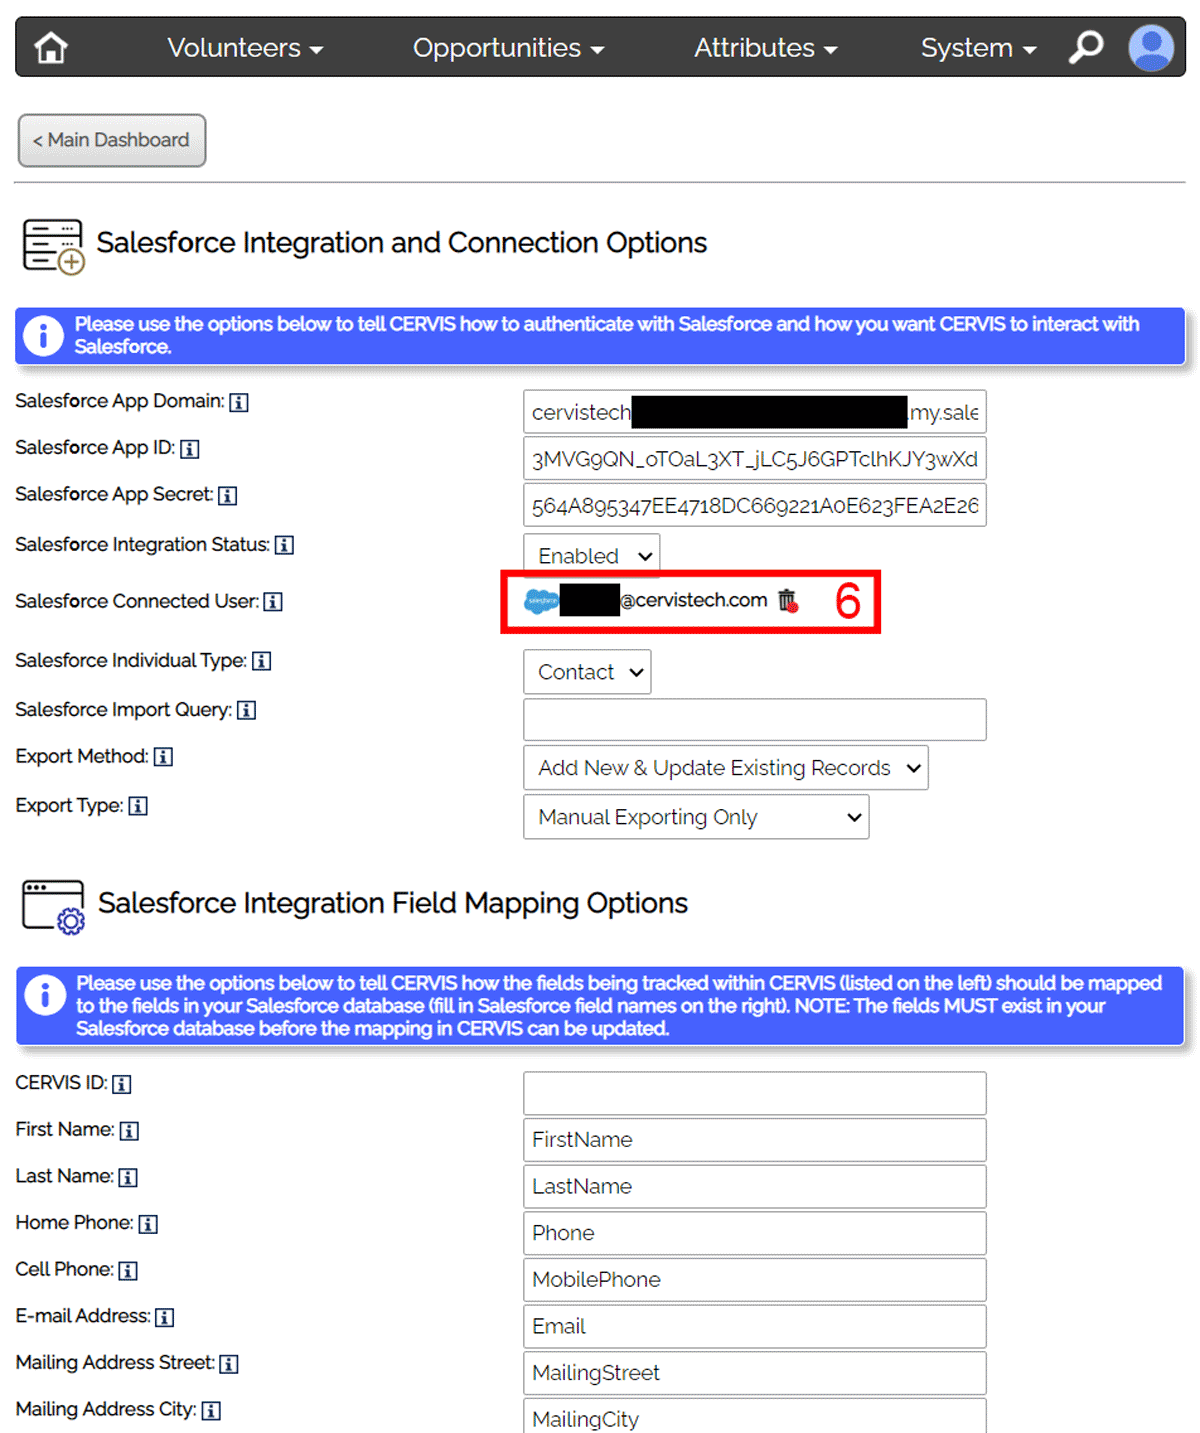Click the CERVIS ID mapping field

click(x=754, y=1093)
